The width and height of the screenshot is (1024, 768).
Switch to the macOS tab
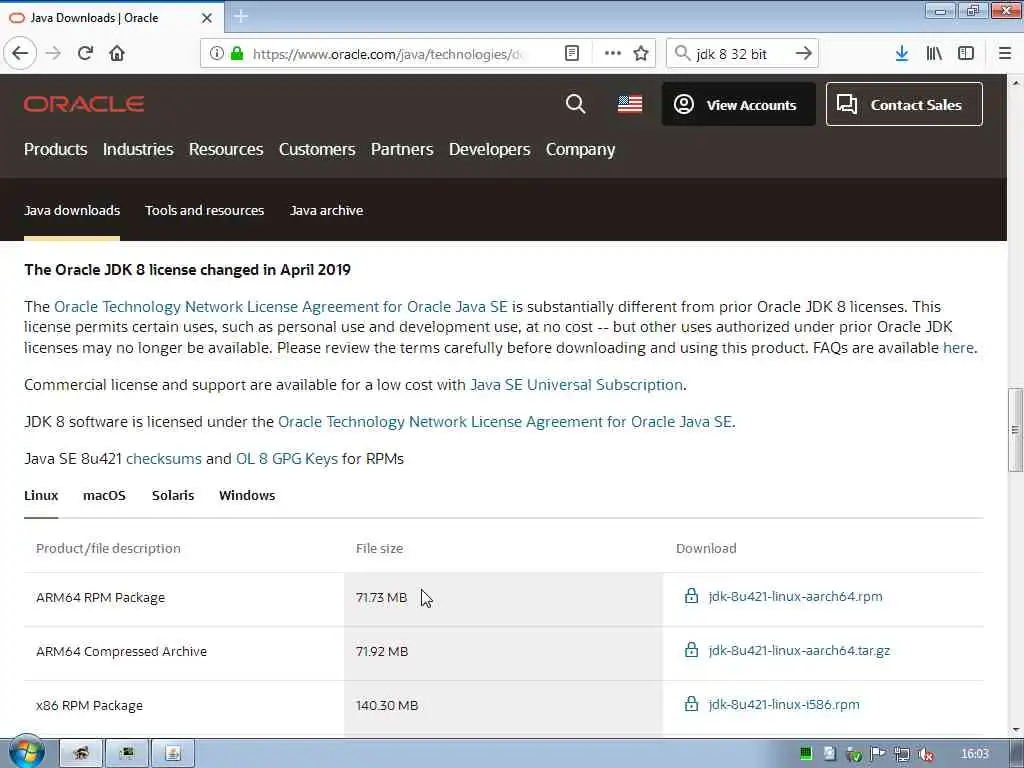click(104, 496)
